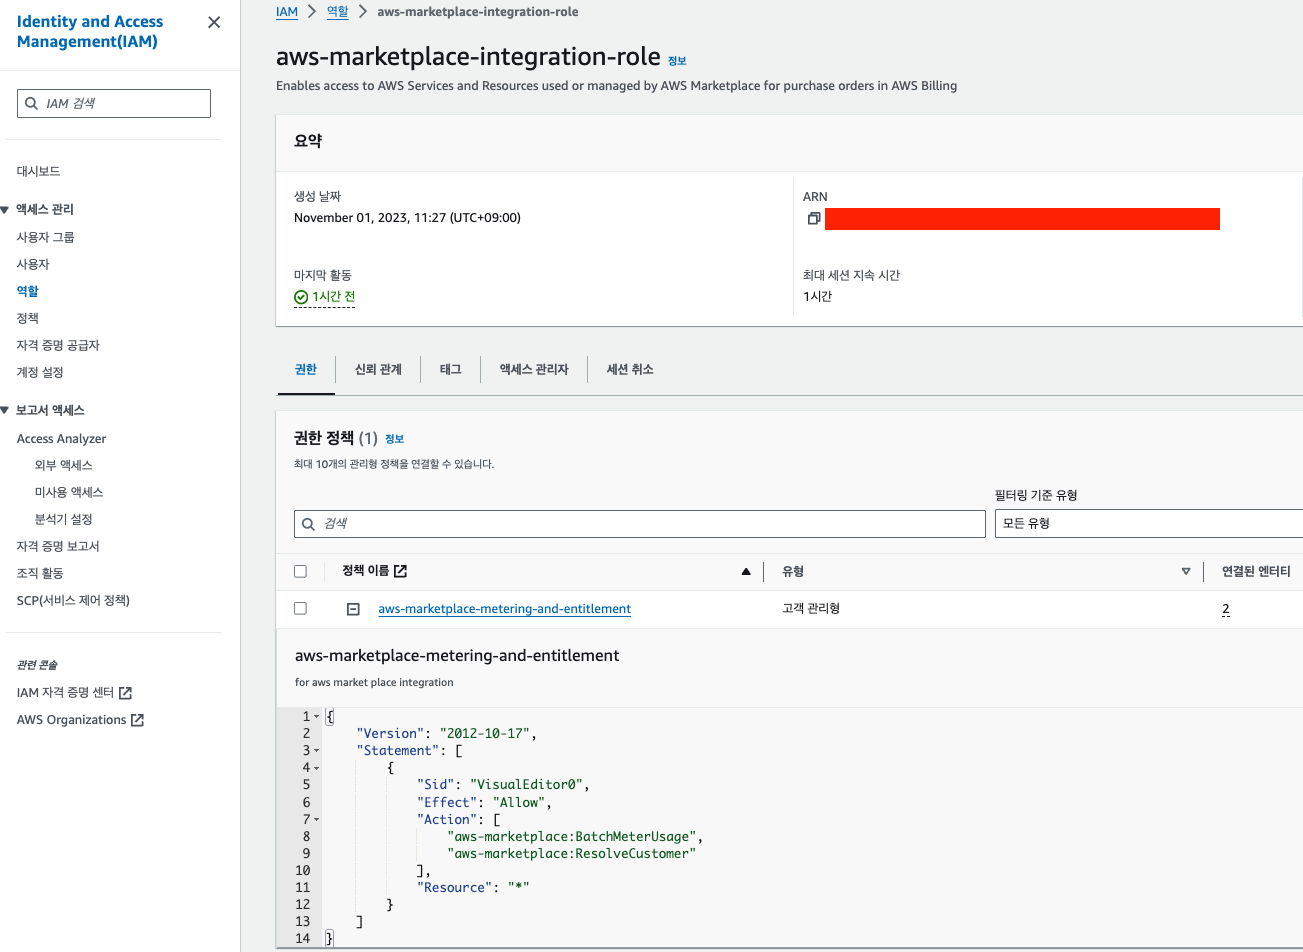Image resolution: width=1303 pixels, height=952 pixels.
Task: Open 자격 증명 보고서 in the sidebar
Action: [x=58, y=547]
